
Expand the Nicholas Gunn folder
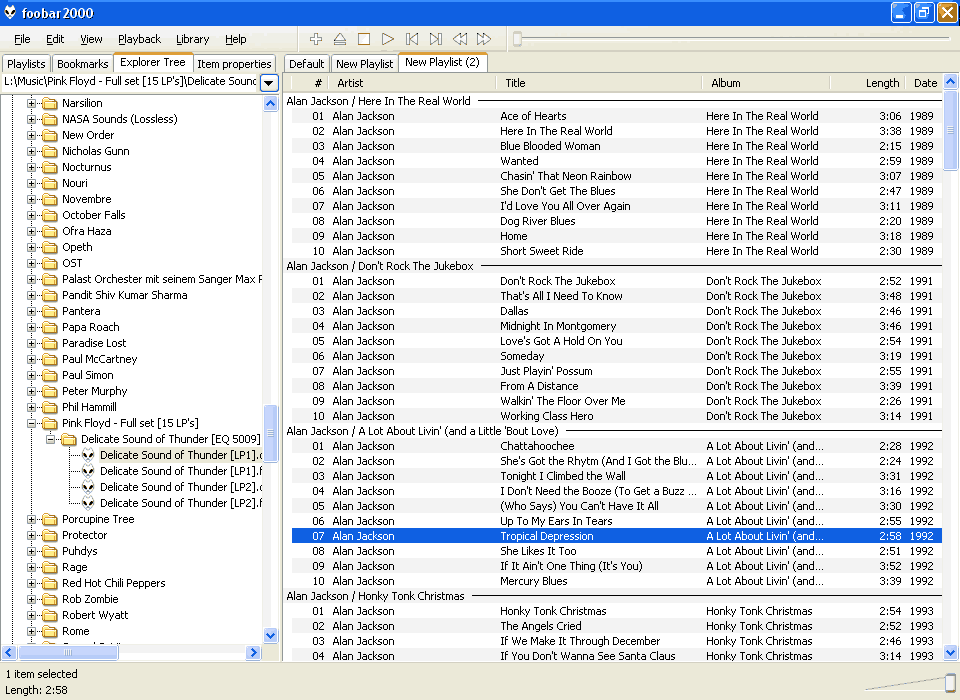coord(31,151)
